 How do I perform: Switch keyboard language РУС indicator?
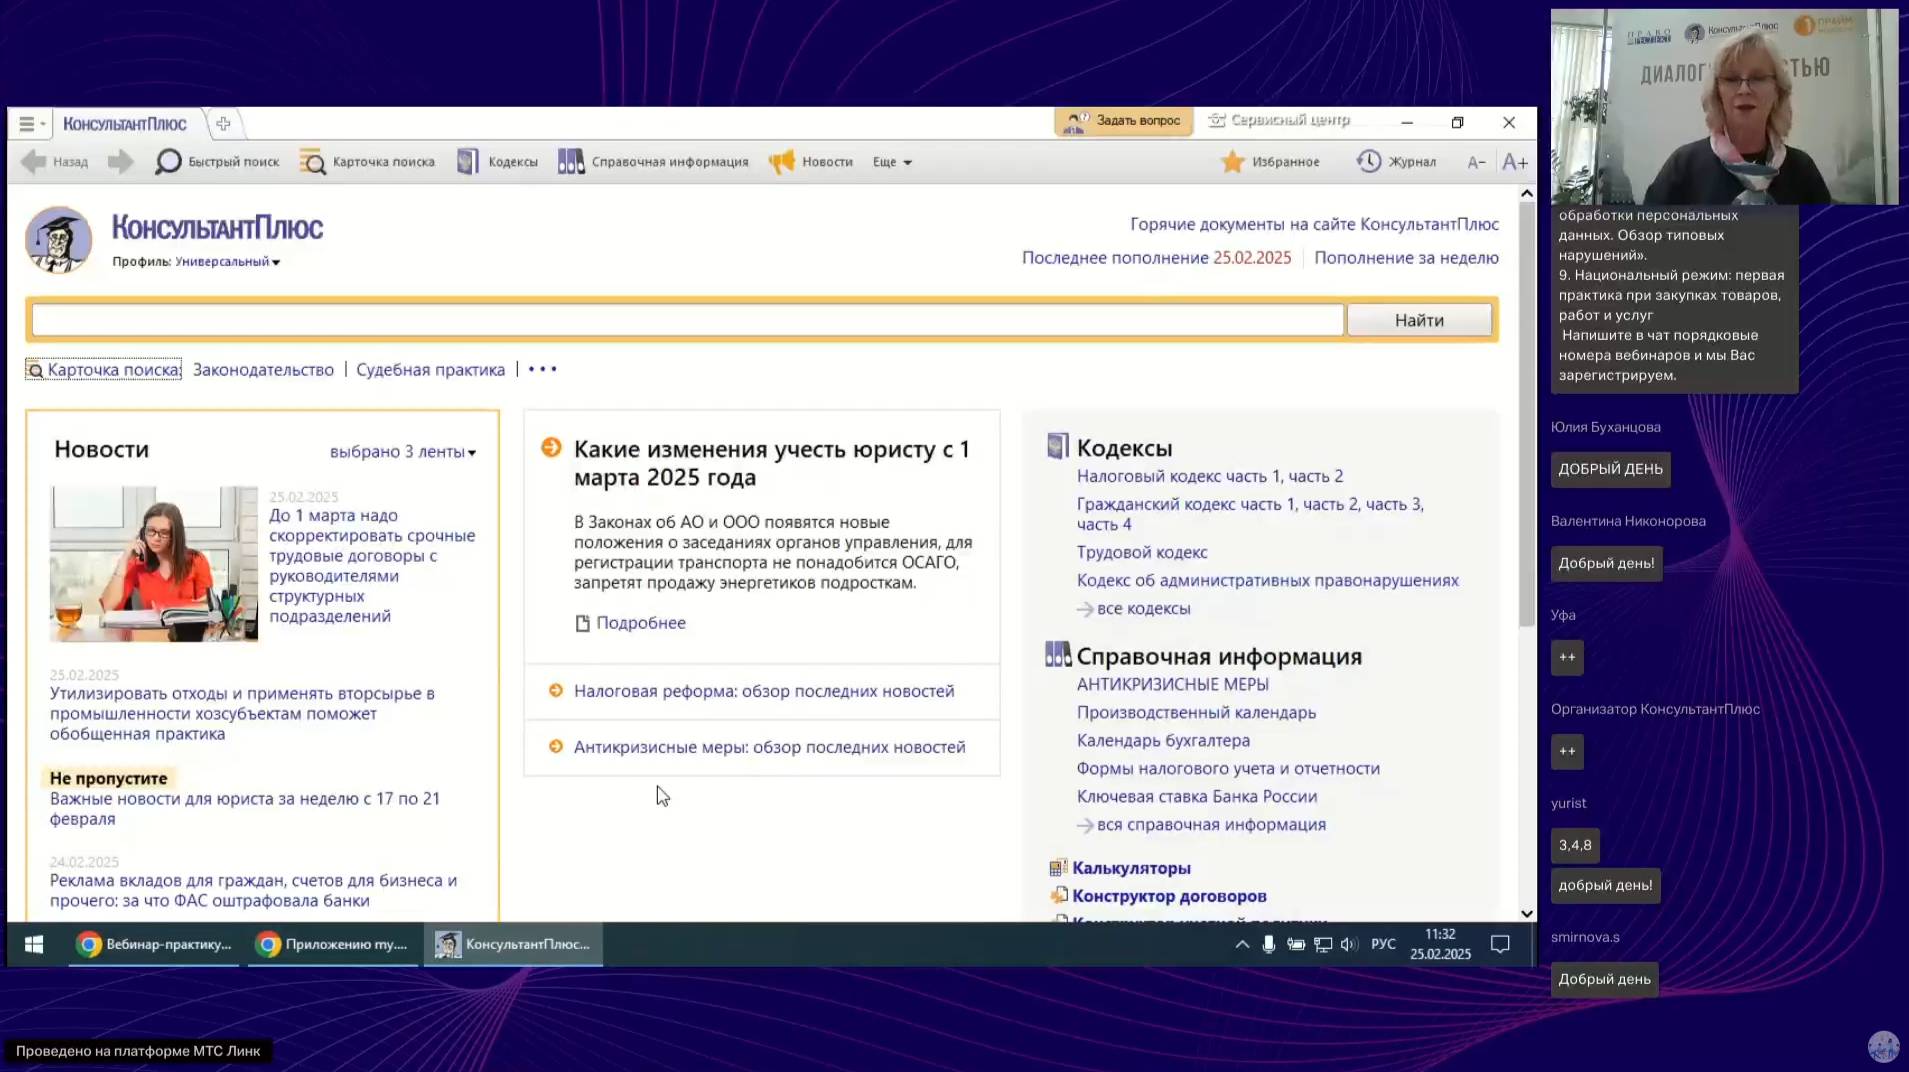[x=1383, y=944]
